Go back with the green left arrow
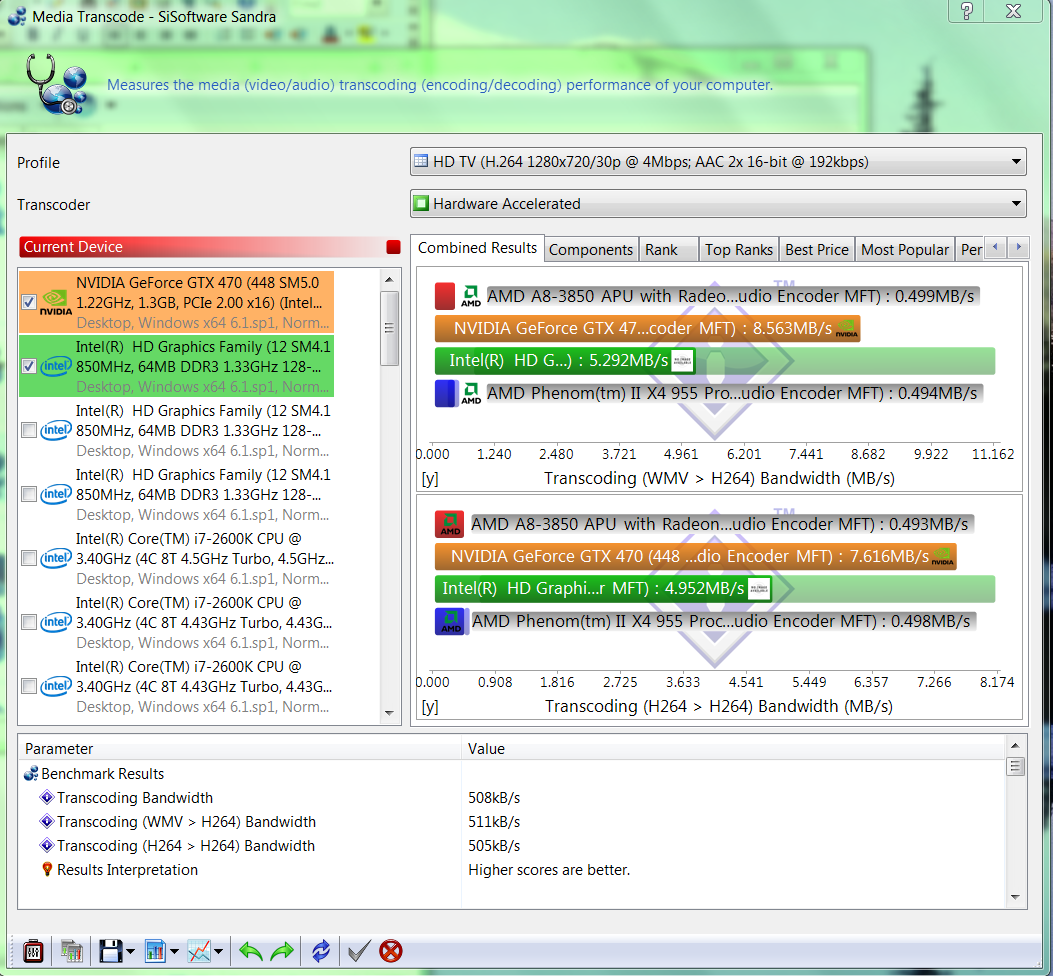Image resolution: width=1053 pixels, height=976 pixels. [x=250, y=950]
